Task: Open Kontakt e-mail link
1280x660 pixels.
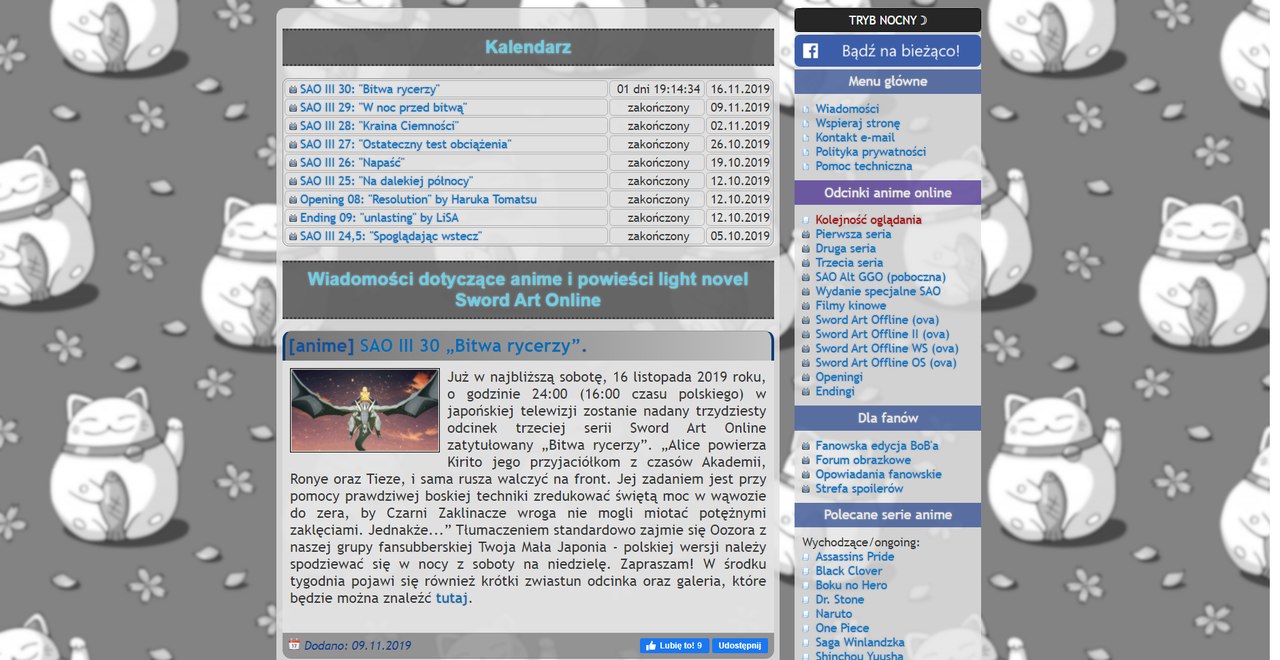Action: click(x=855, y=137)
